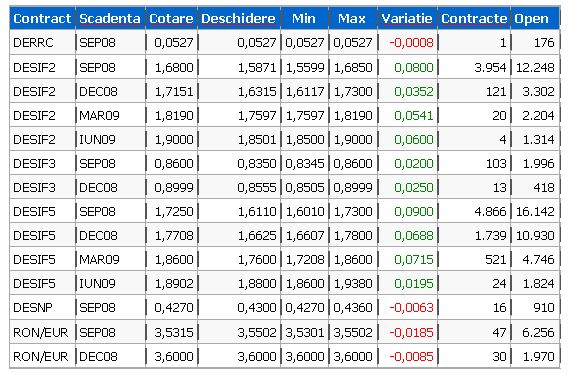Click DESIF3 in the DEC08 row
Viewport: 569px width, 373px height.
34,188
